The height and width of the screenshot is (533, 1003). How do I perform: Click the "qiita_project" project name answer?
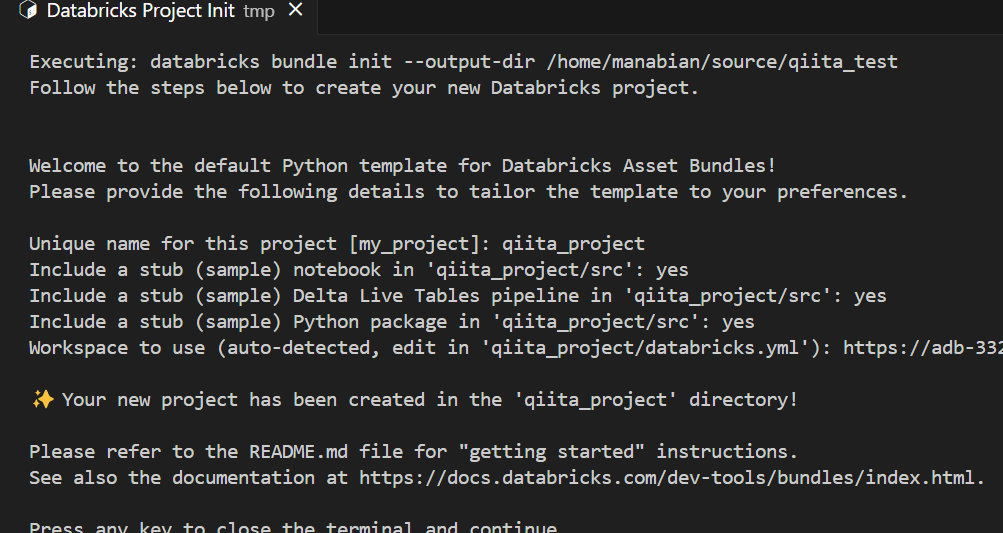click(x=573, y=244)
